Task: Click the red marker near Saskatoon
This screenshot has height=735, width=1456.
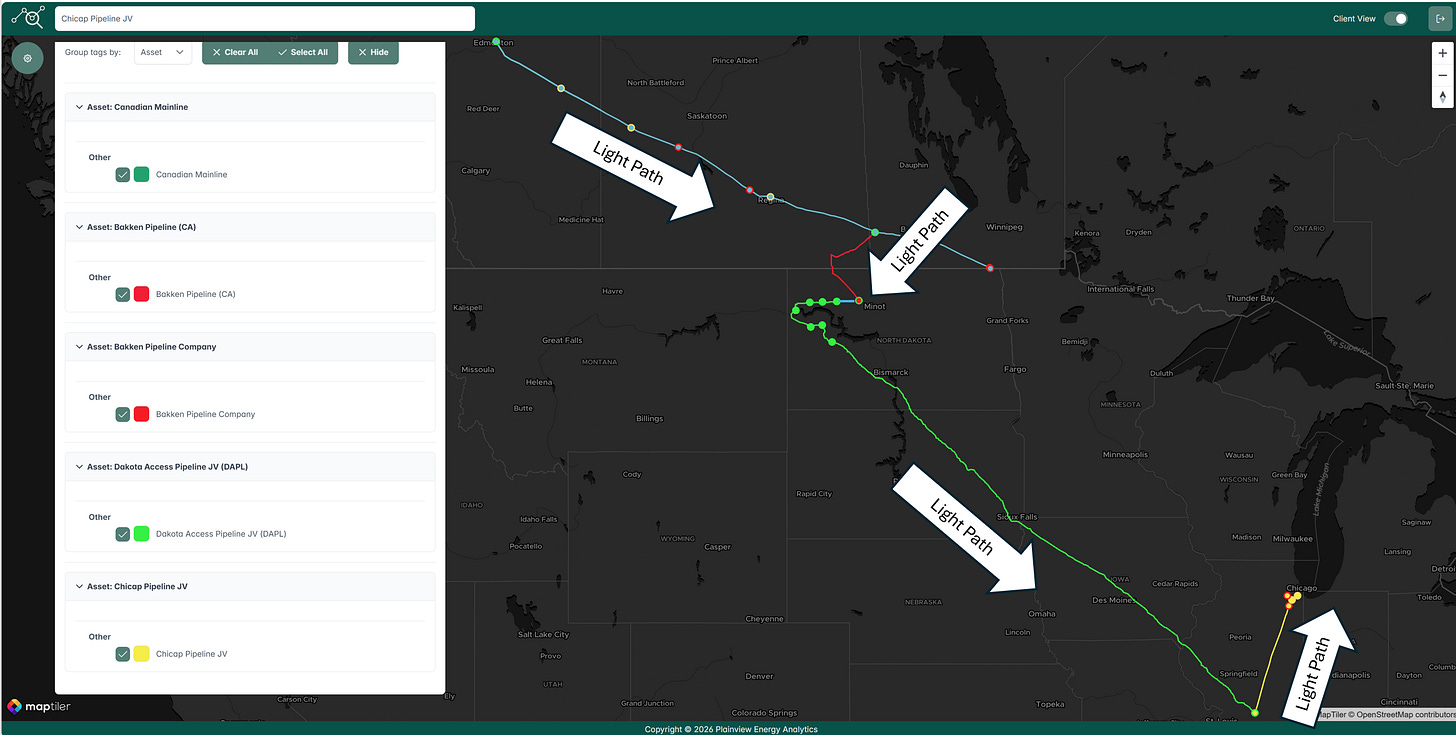Action: (x=678, y=147)
